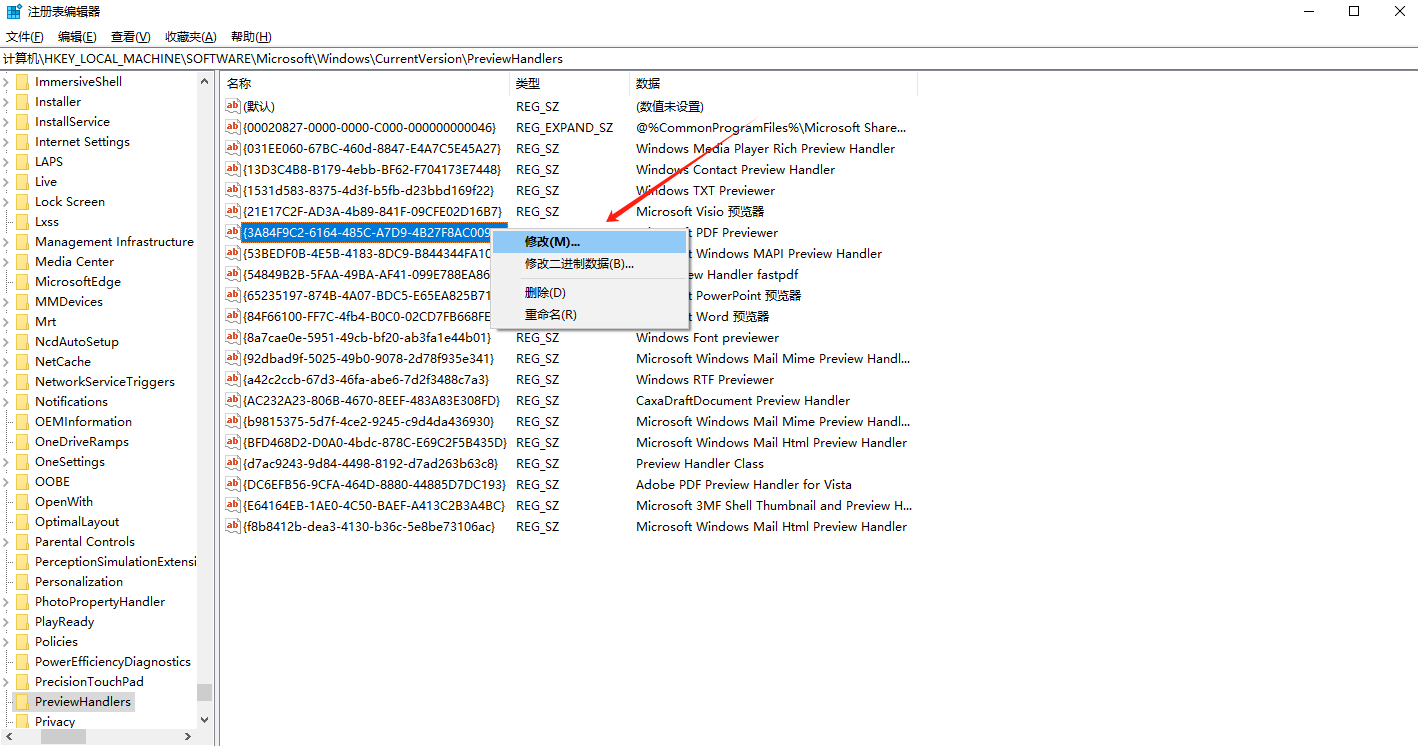Select the PrecisionTouchPad key
The height and width of the screenshot is (746, 1418).
89,682
